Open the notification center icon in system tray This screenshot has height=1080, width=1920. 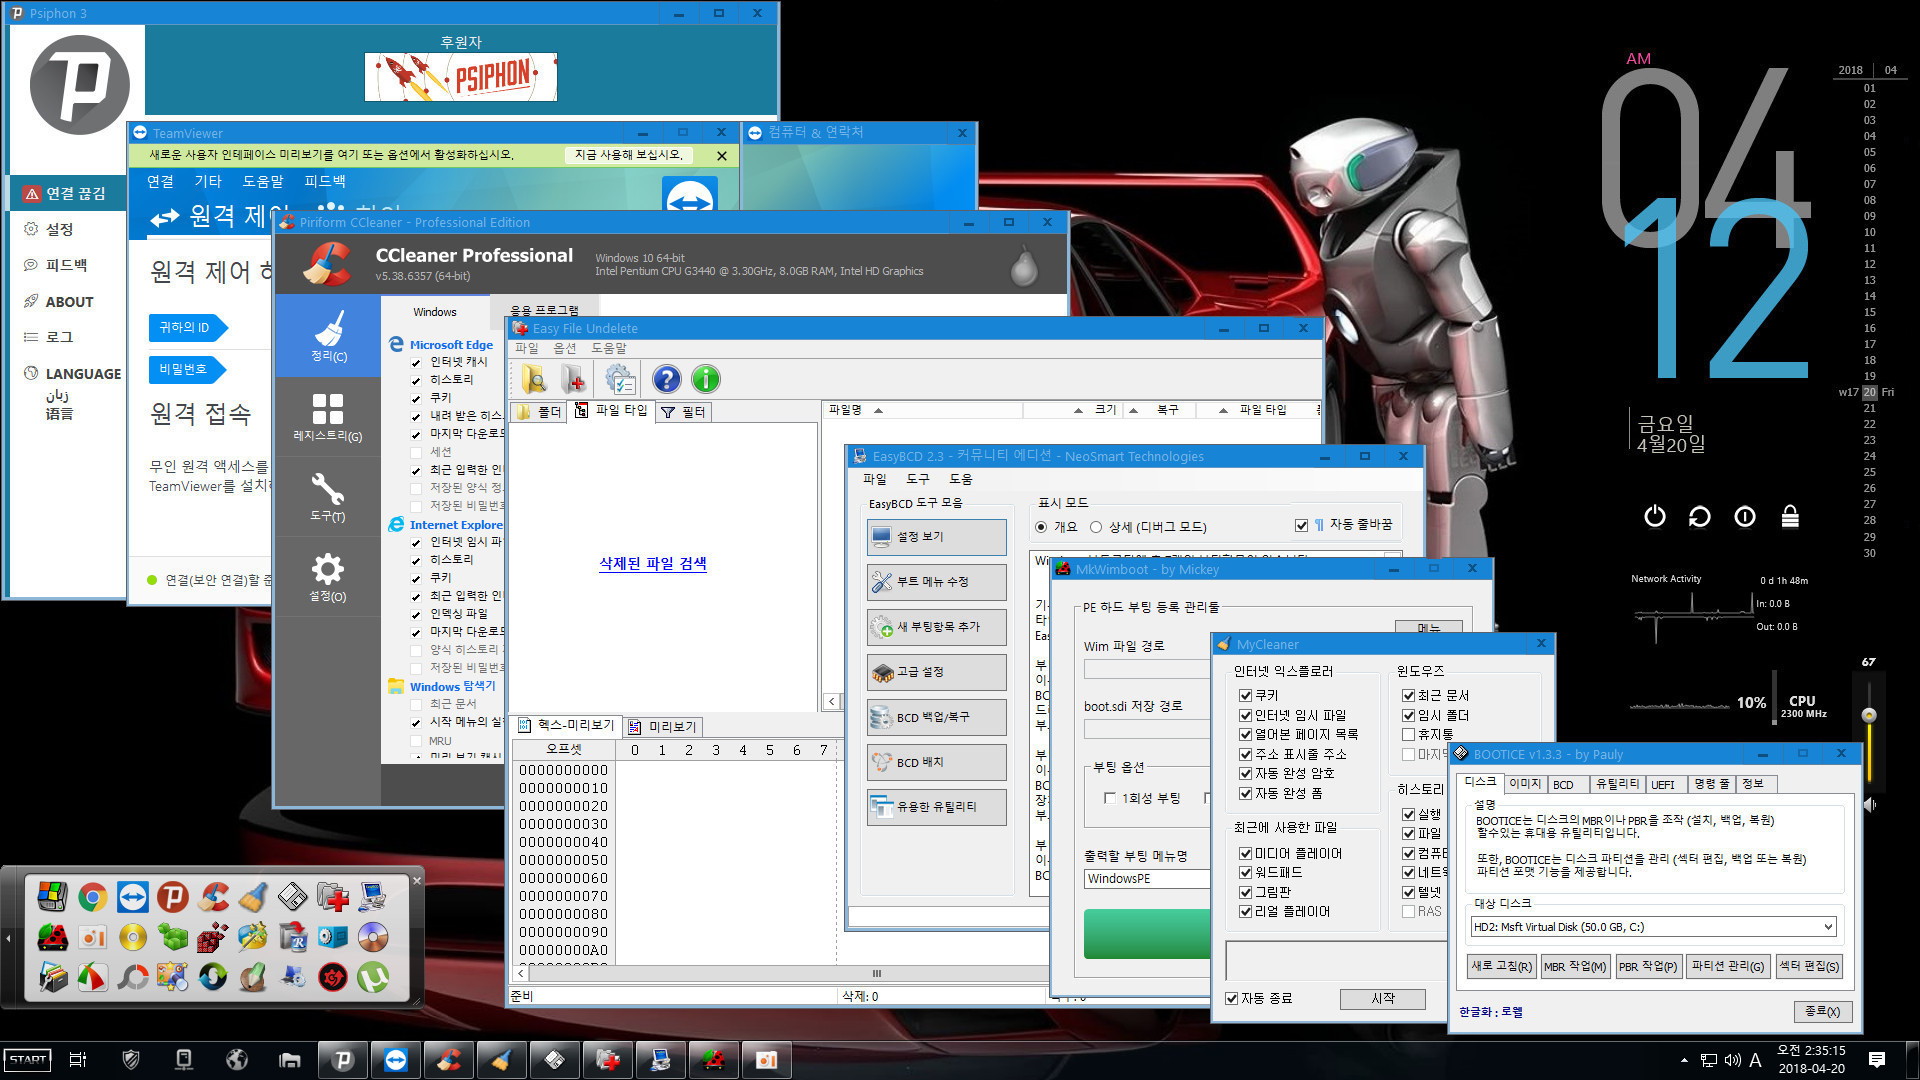pyautogui.click(x=1877, y=1060)
